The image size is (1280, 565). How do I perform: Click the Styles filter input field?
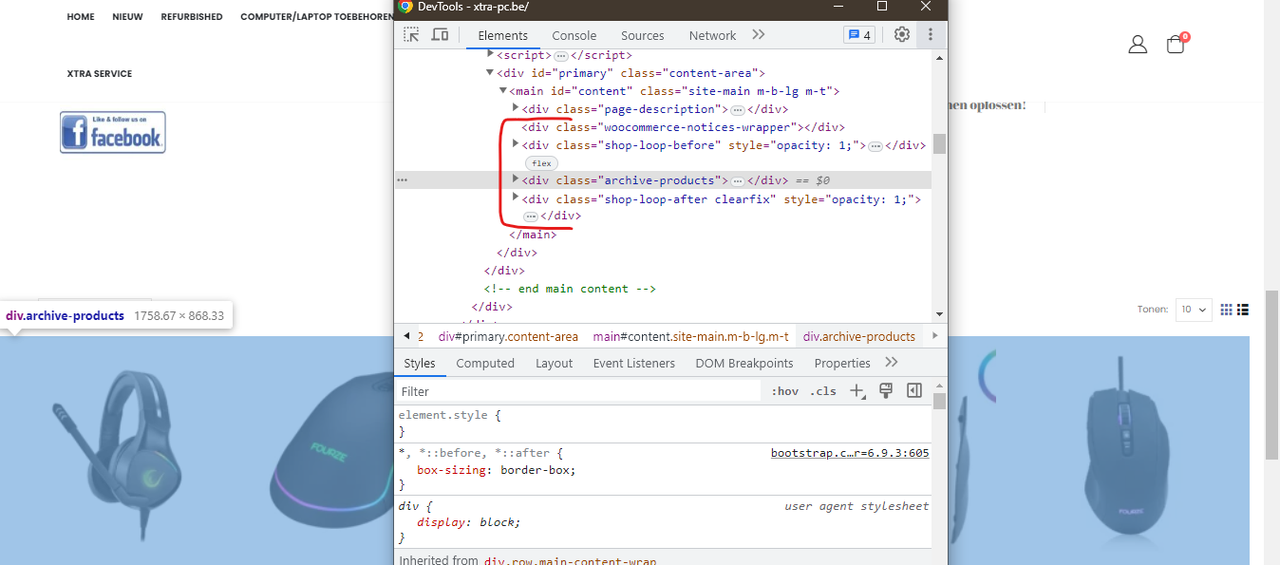[x=580, y=392]
